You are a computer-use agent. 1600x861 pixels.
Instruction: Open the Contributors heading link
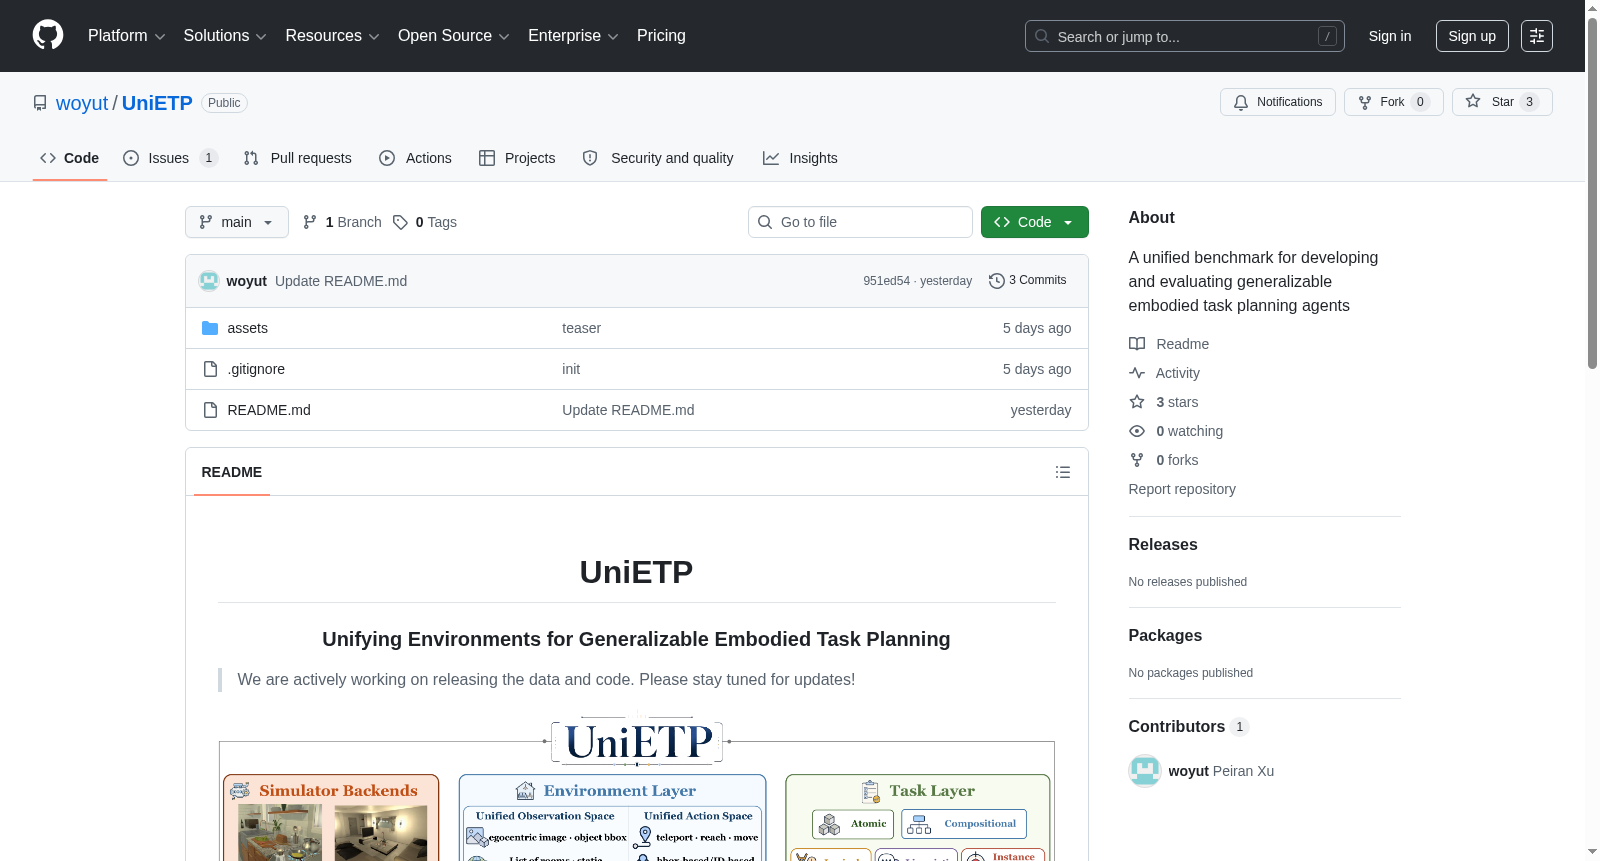pos(1189,727)
